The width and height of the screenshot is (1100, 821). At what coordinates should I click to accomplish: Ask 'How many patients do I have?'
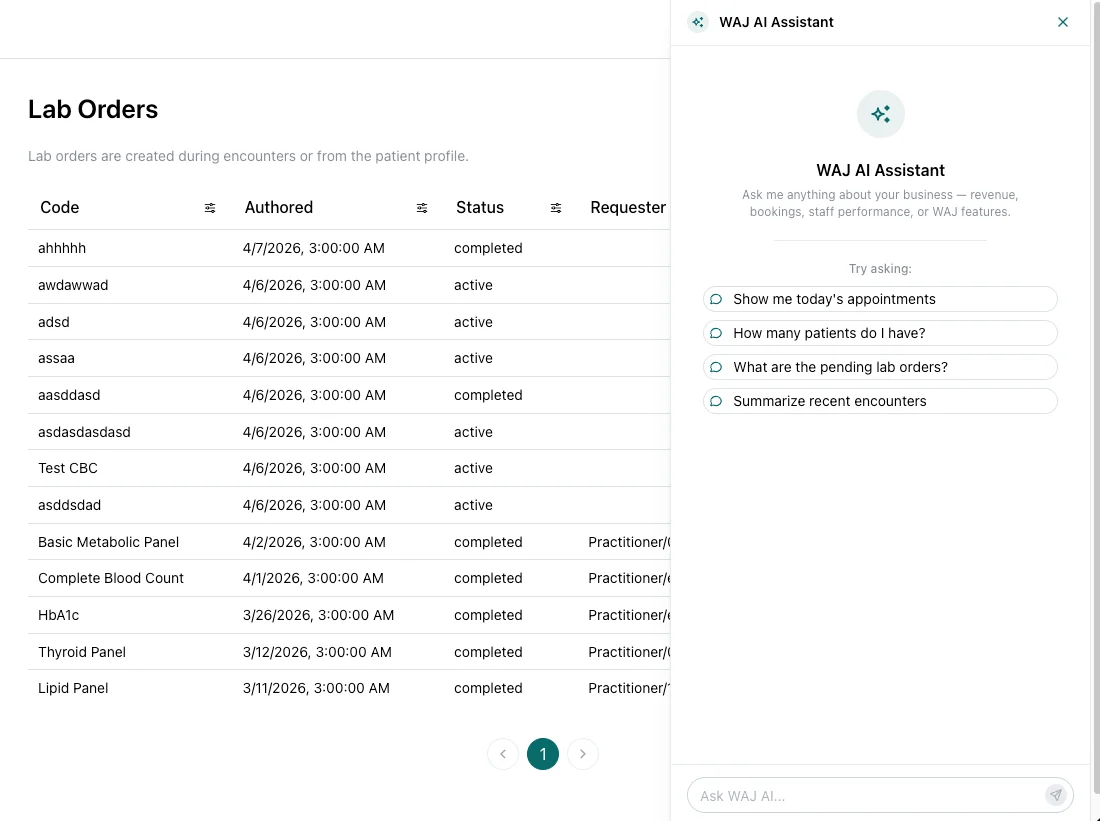(880, 333)
